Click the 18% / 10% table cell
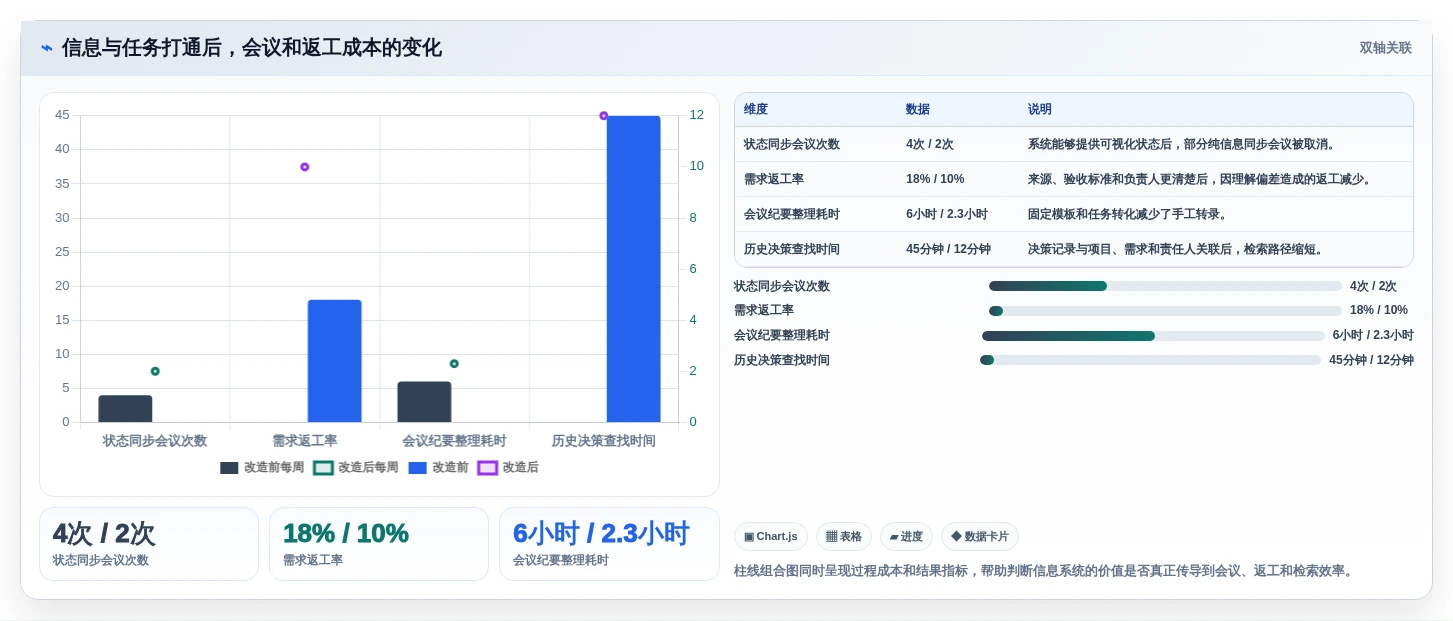Viewport: 1453px width, 621px height. click(x=935, y=179)
